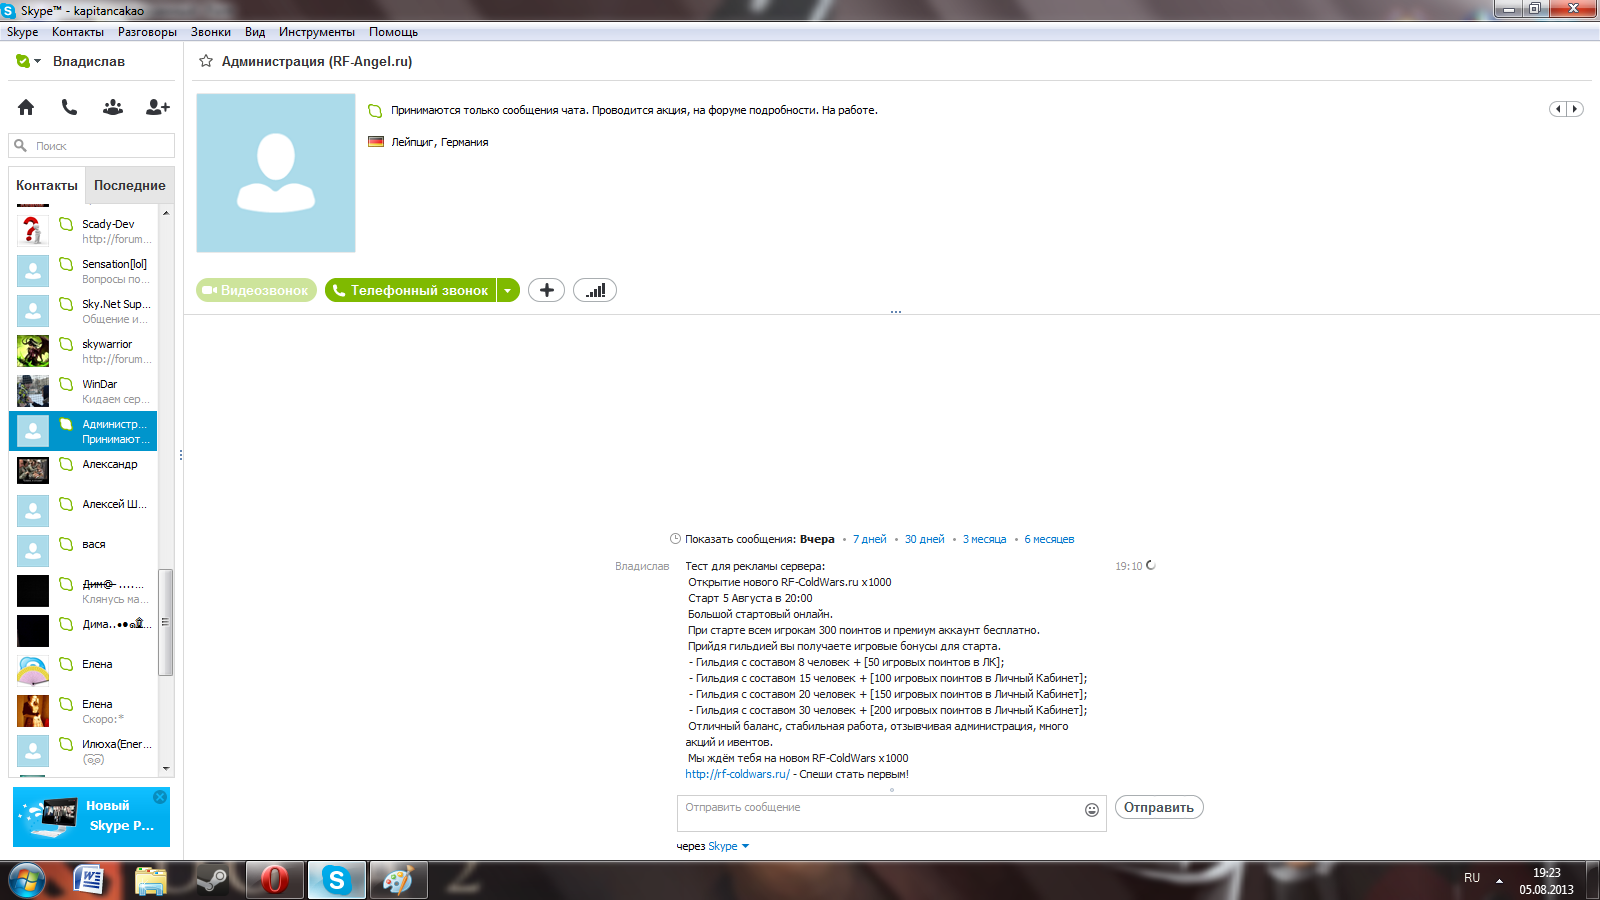Click the message input box
This screenshot has width=1600, height=900.
(892, 814)
